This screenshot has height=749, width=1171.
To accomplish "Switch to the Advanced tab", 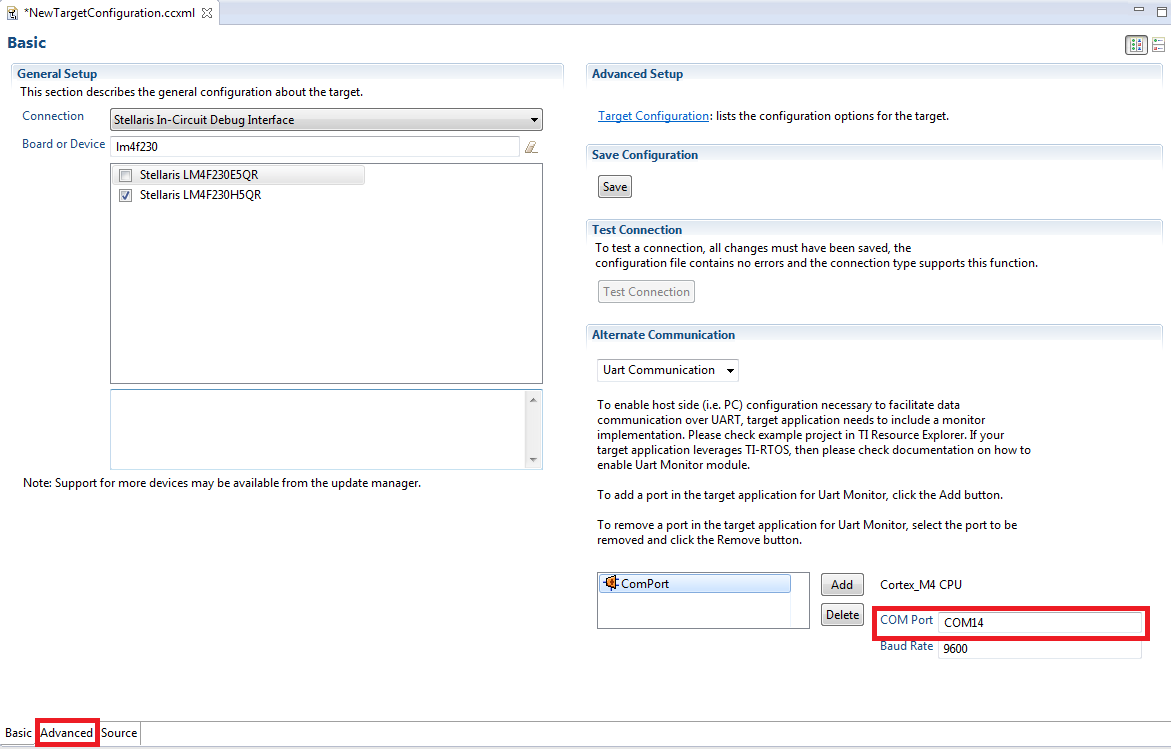I will [66, 733].
